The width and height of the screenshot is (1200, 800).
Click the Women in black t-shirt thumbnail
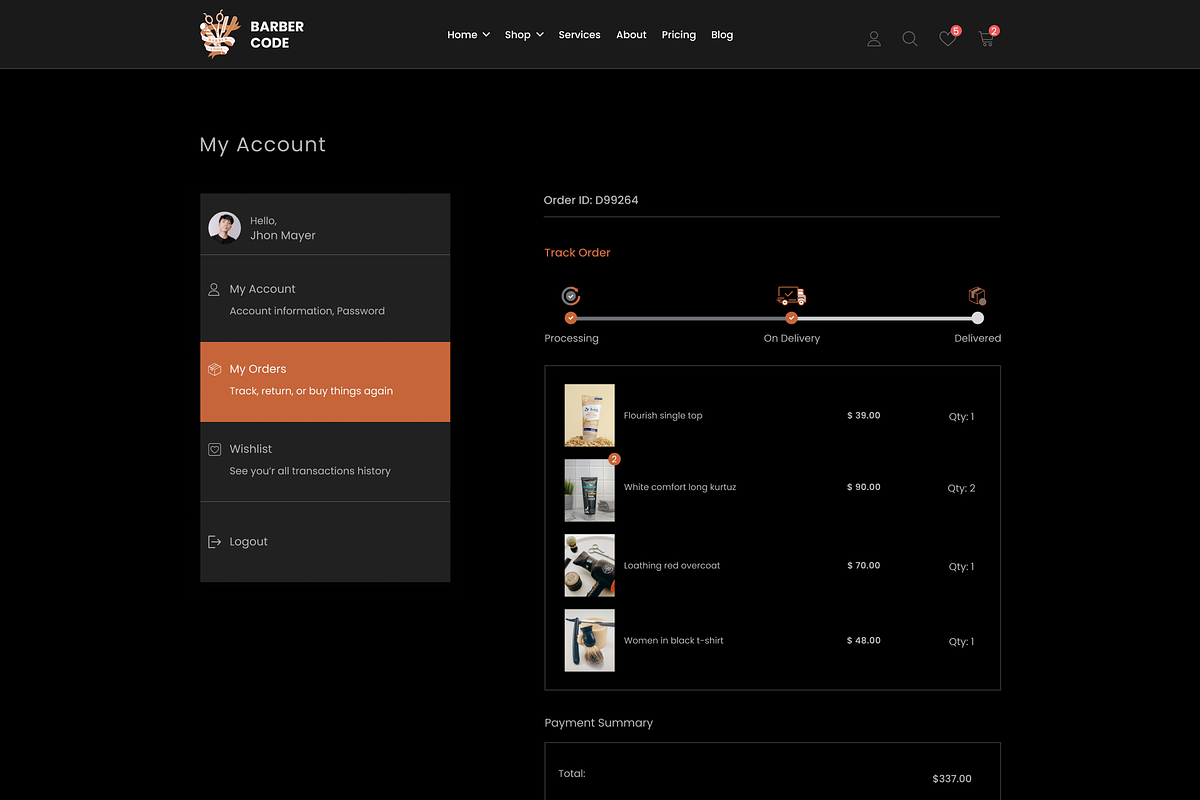point(589,640)
